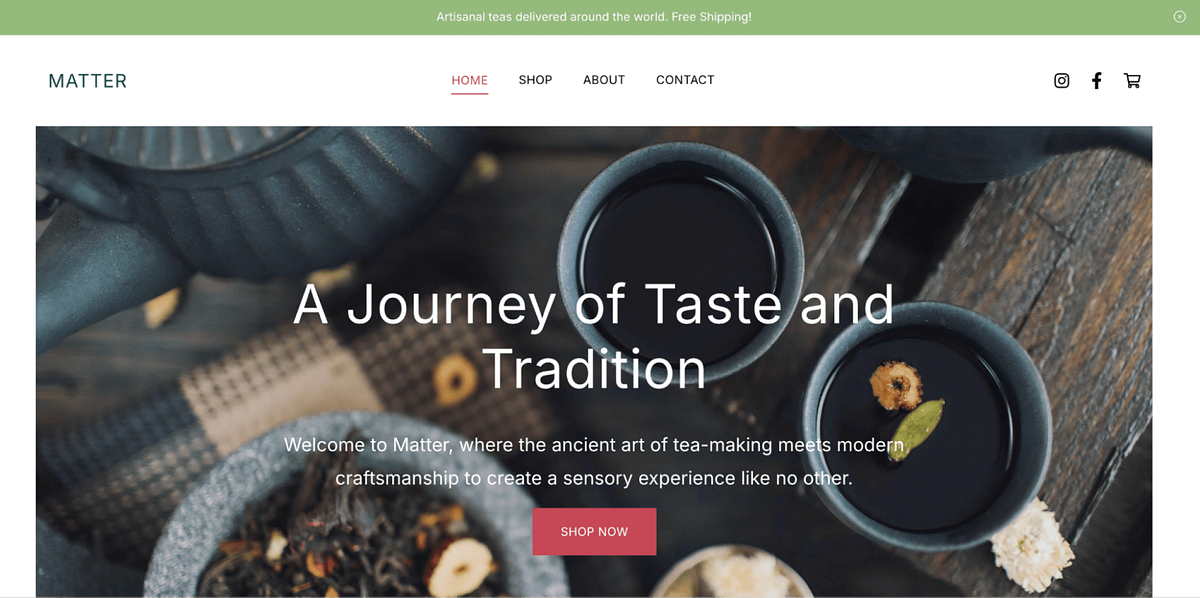Click the tea cup with green cardamom pod
This screenshot has height=598, width=1200.
coord(925,420)
